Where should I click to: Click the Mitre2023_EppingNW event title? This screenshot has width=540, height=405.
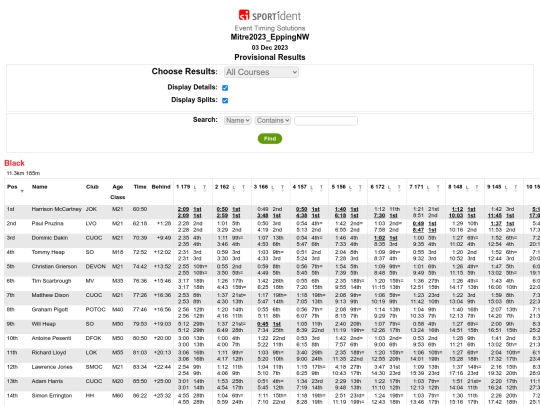pos(270,37)
